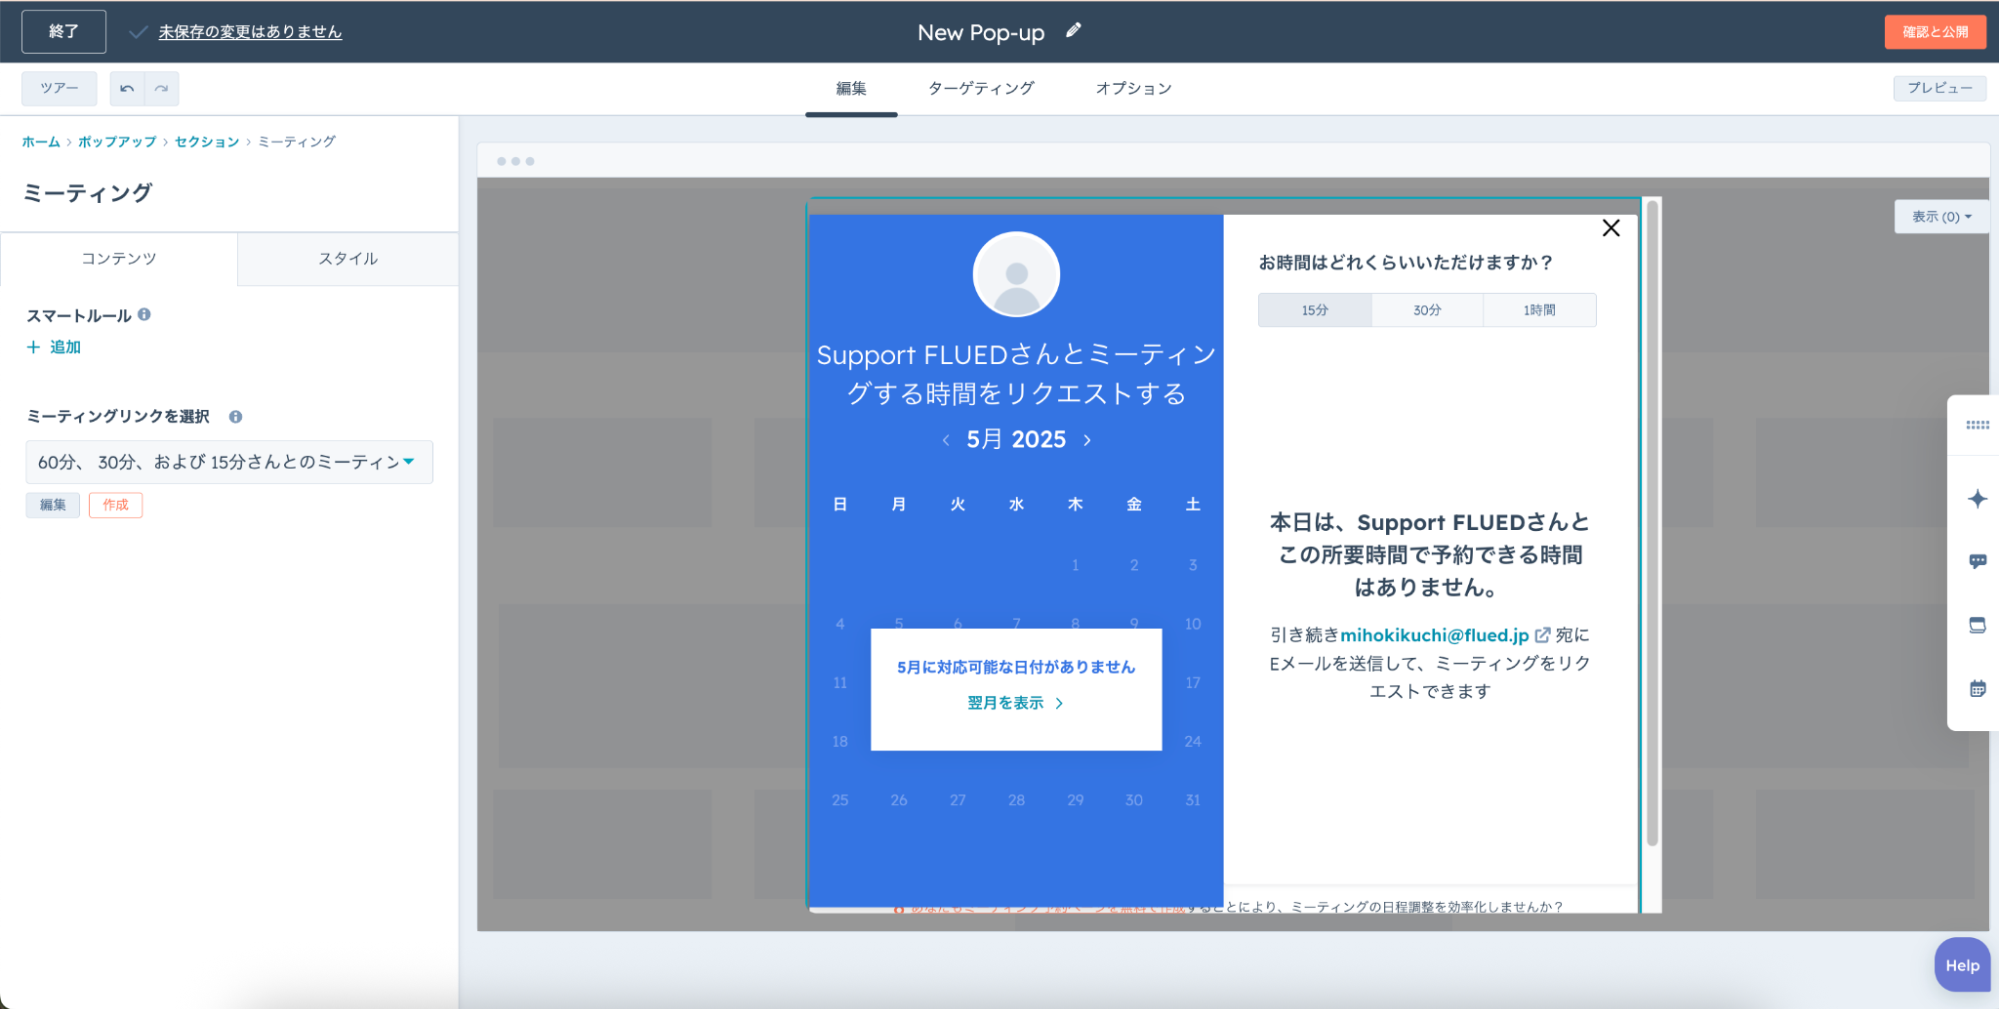Select calendar day 31
The height and width of the screenshot is (1010, 1999).
coord(1193,800)
